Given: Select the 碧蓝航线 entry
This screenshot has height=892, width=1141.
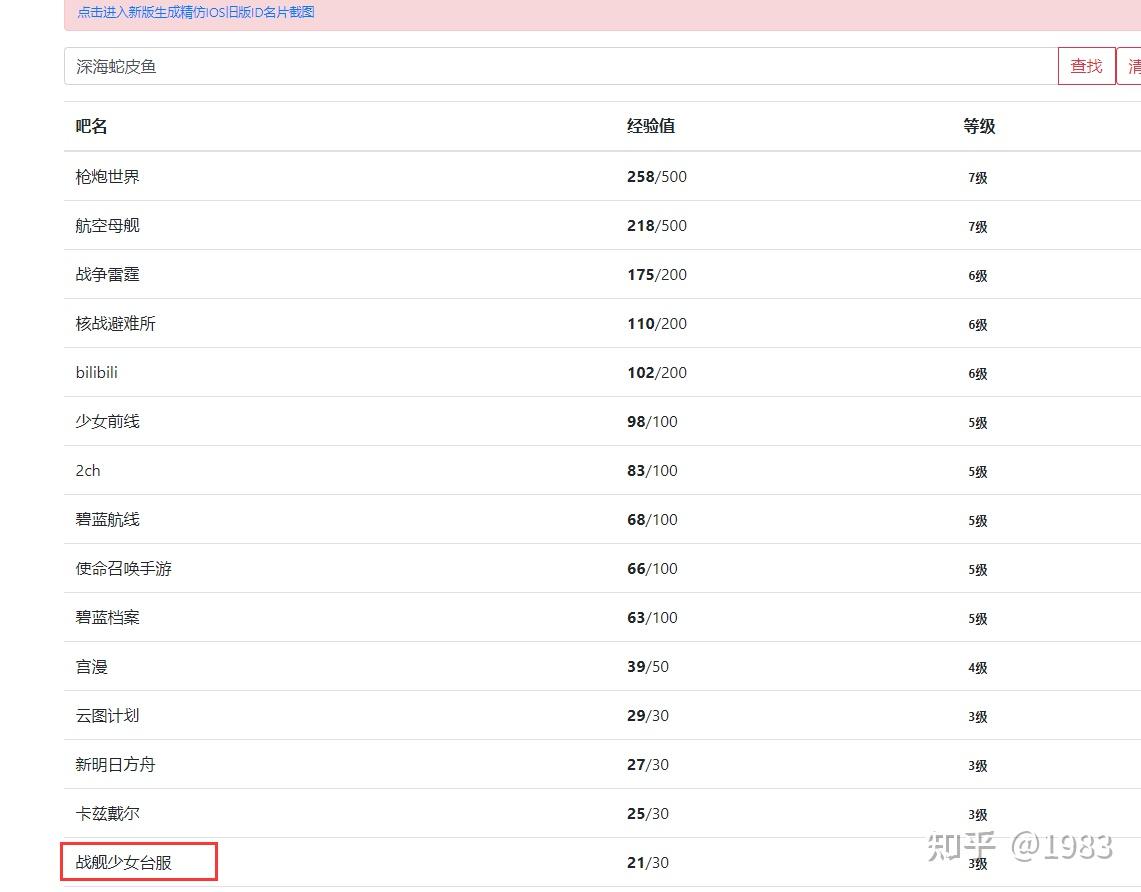Looking at the screenshot, I should tap(107, 519).
